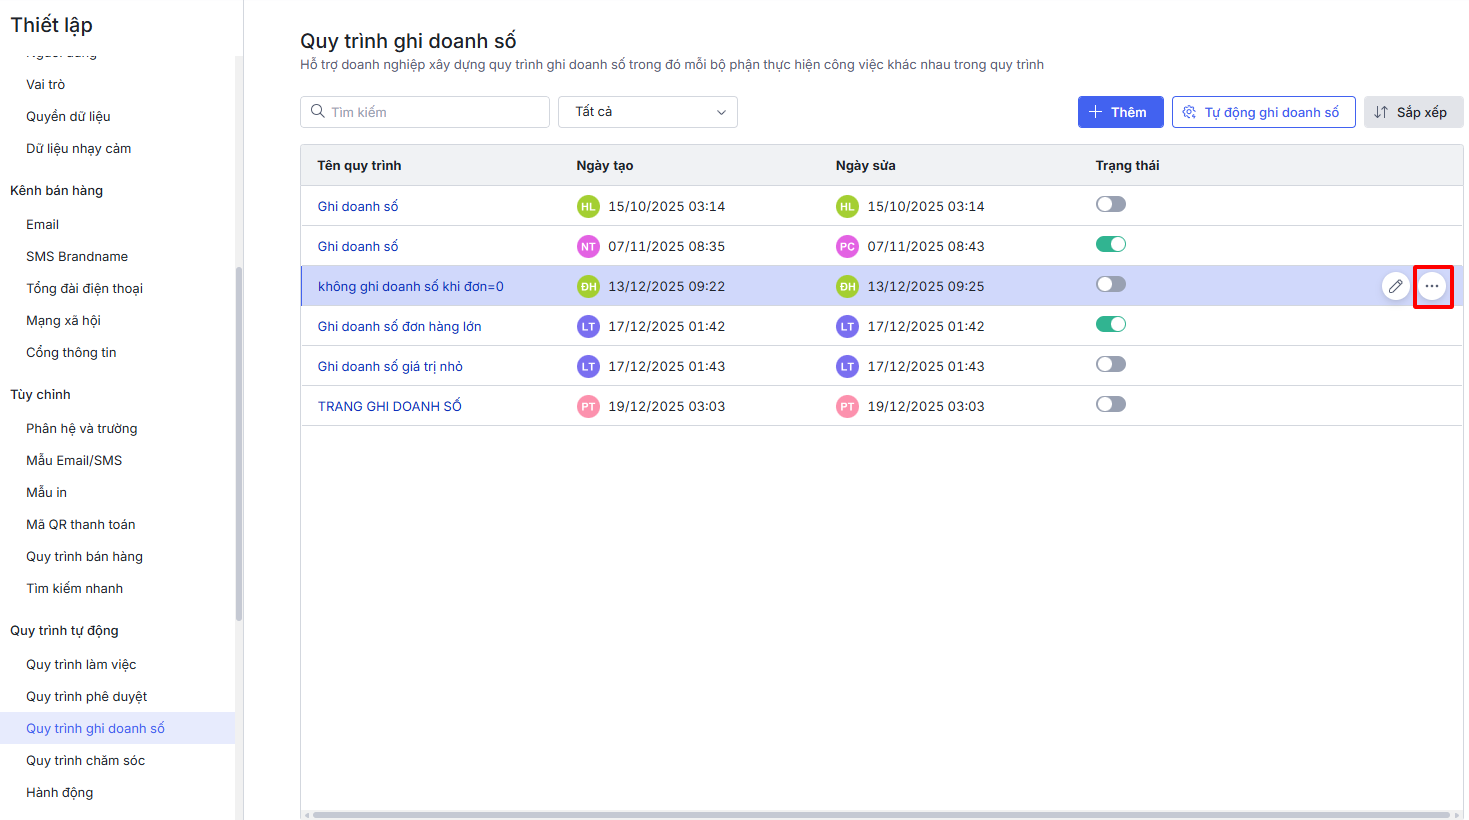Click the pencil edit icon in highlighted row
The image size is (1469, 820).
click(1395, 286)
